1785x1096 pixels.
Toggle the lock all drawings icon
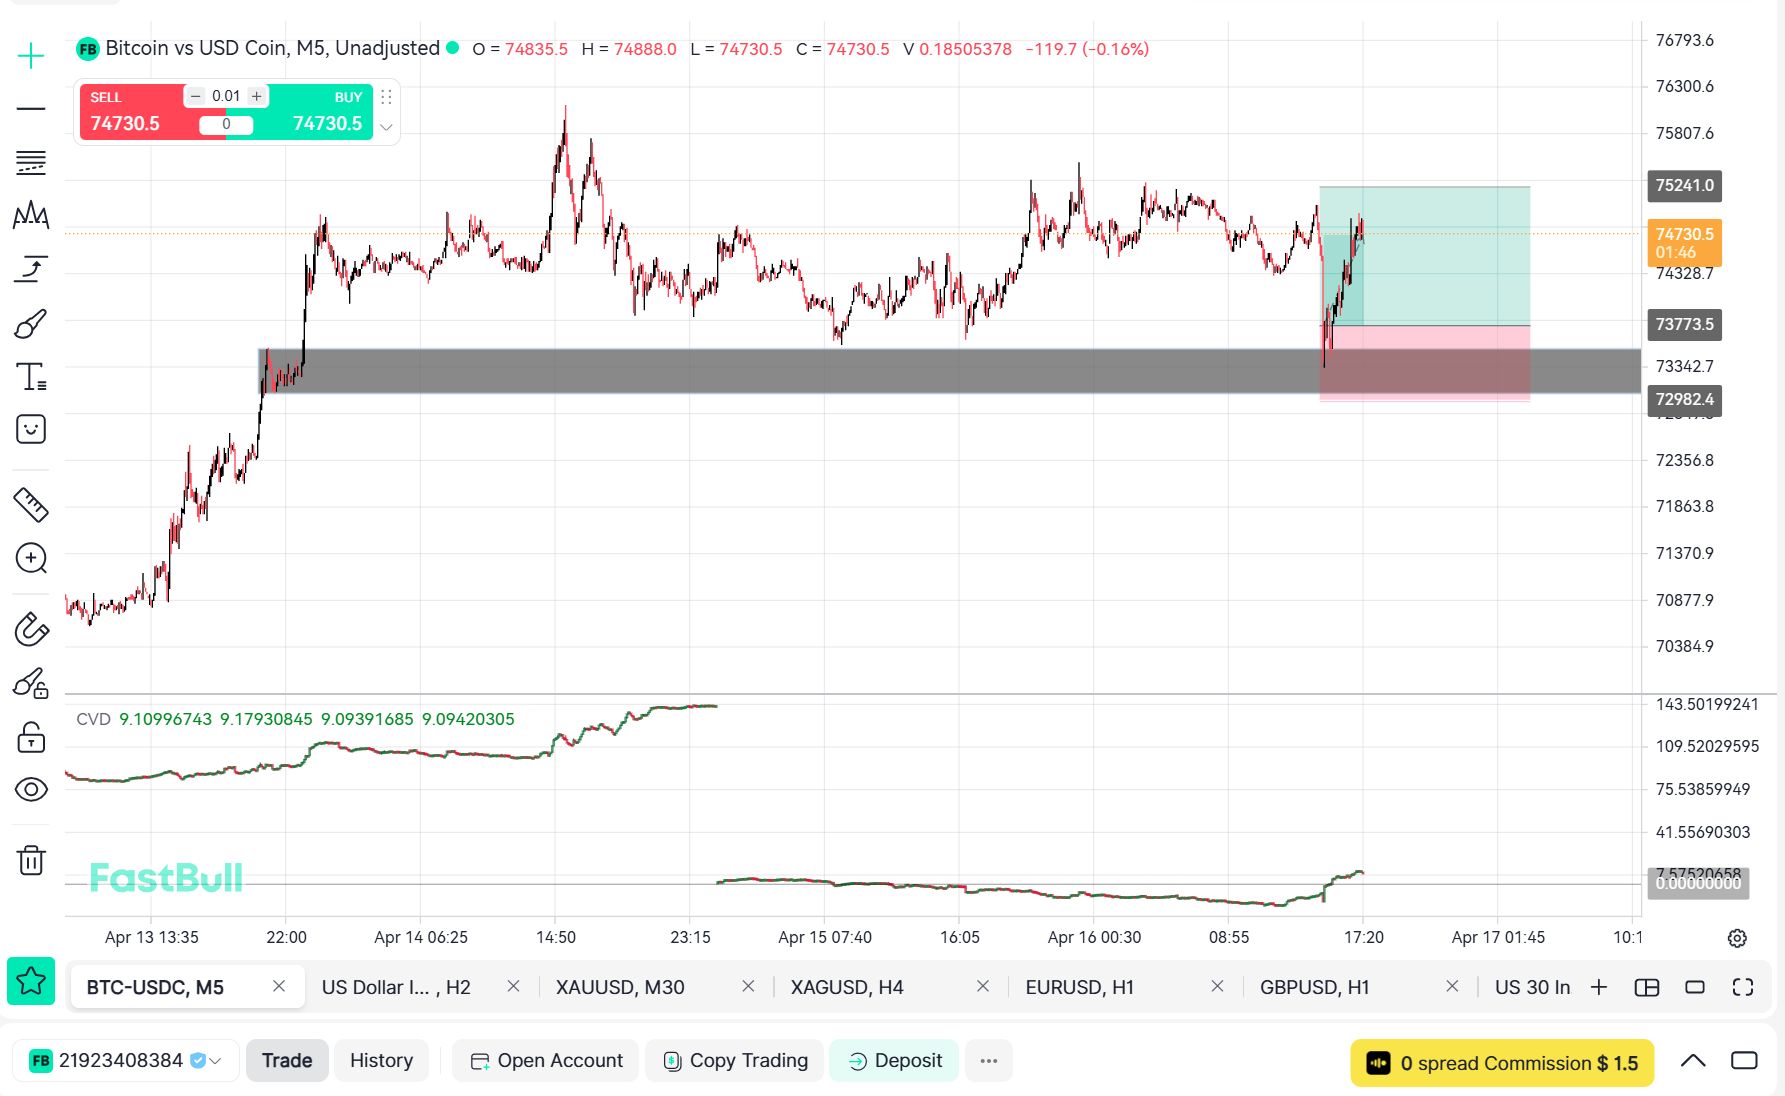pos(31,738)
